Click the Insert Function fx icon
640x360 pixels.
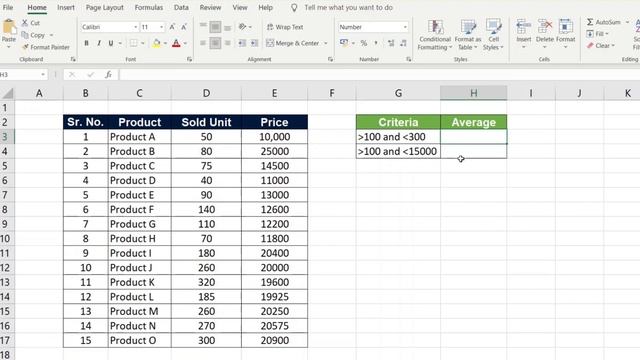pos(108,75)
